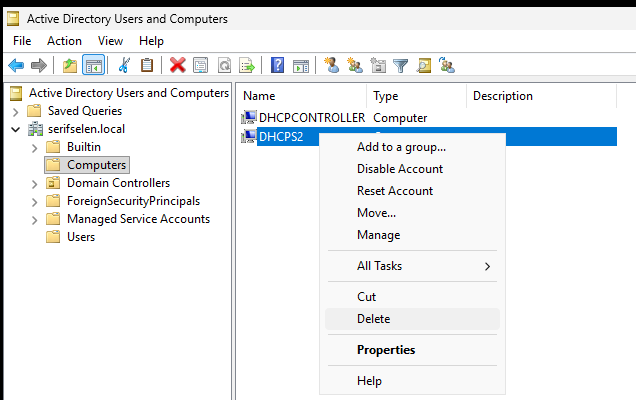Choose Properties in context menu

[x=412, y=350]
